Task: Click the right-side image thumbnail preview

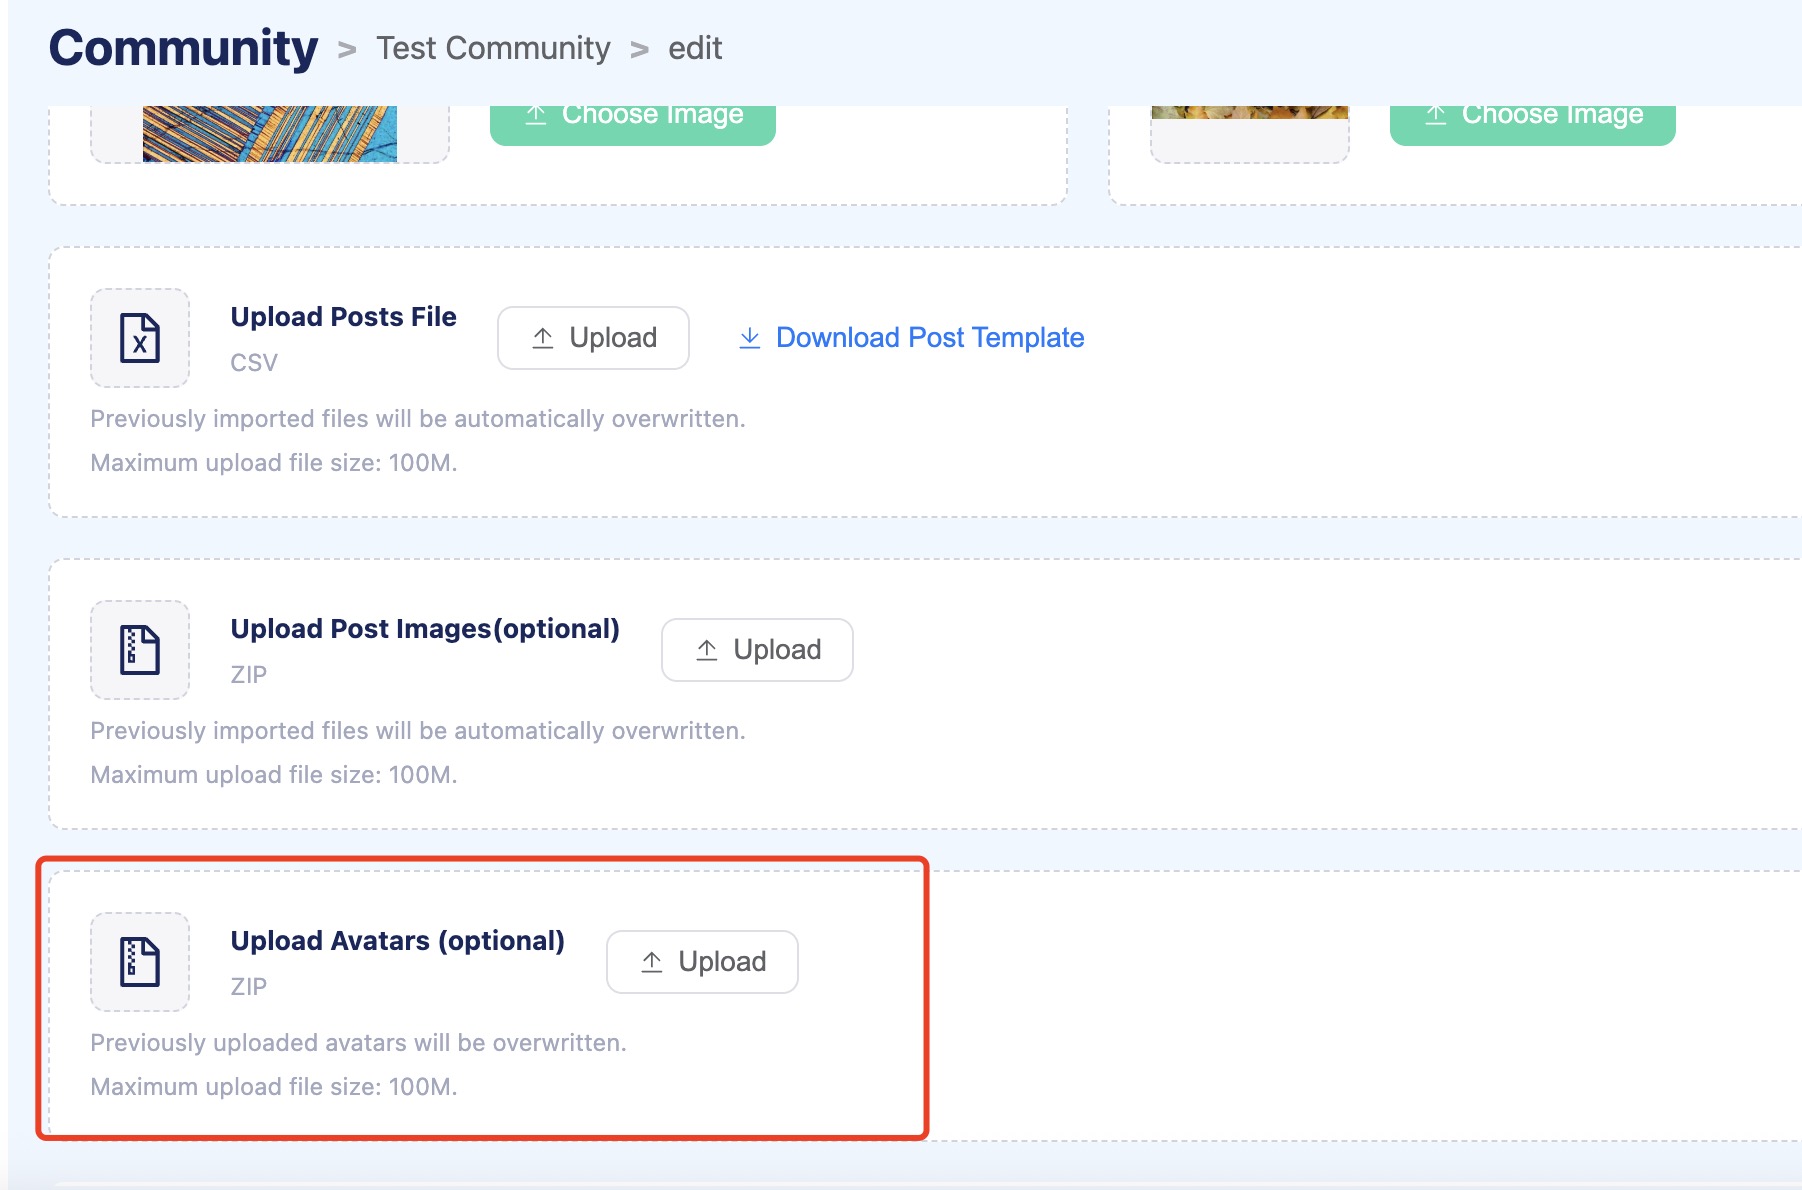Action: pos(1249,113)
